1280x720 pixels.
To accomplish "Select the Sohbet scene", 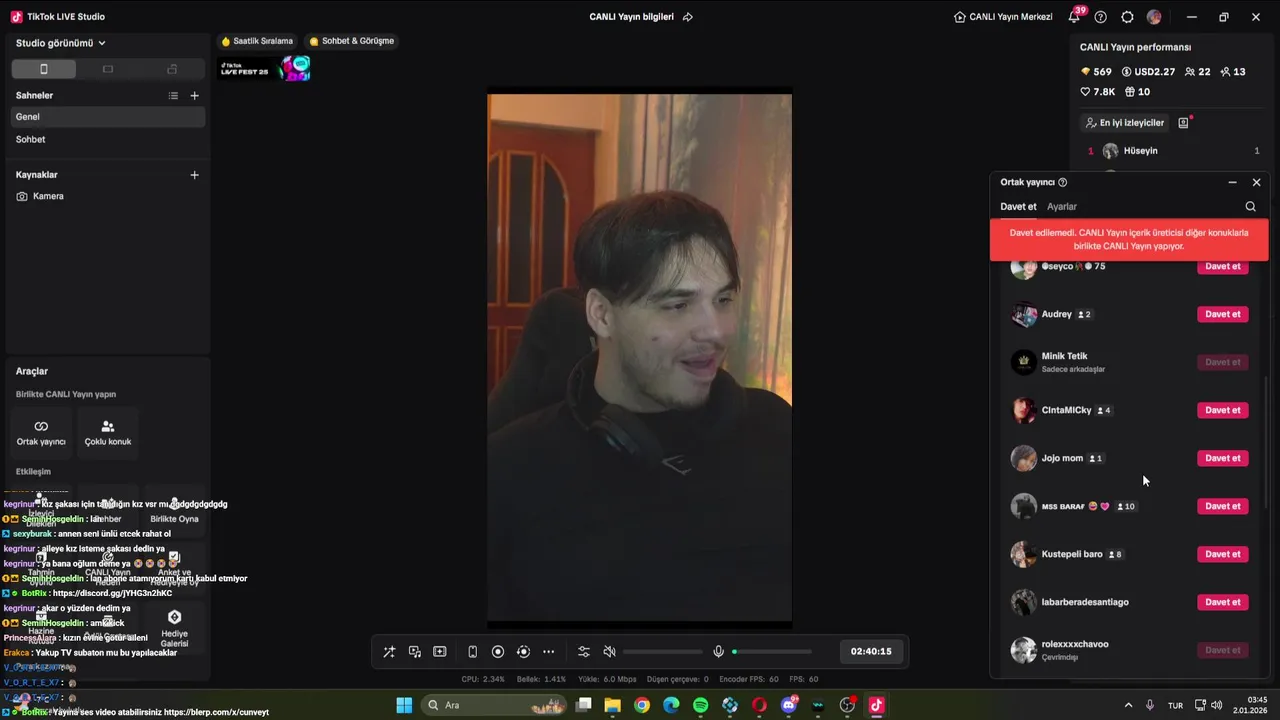I will [108, 140].
